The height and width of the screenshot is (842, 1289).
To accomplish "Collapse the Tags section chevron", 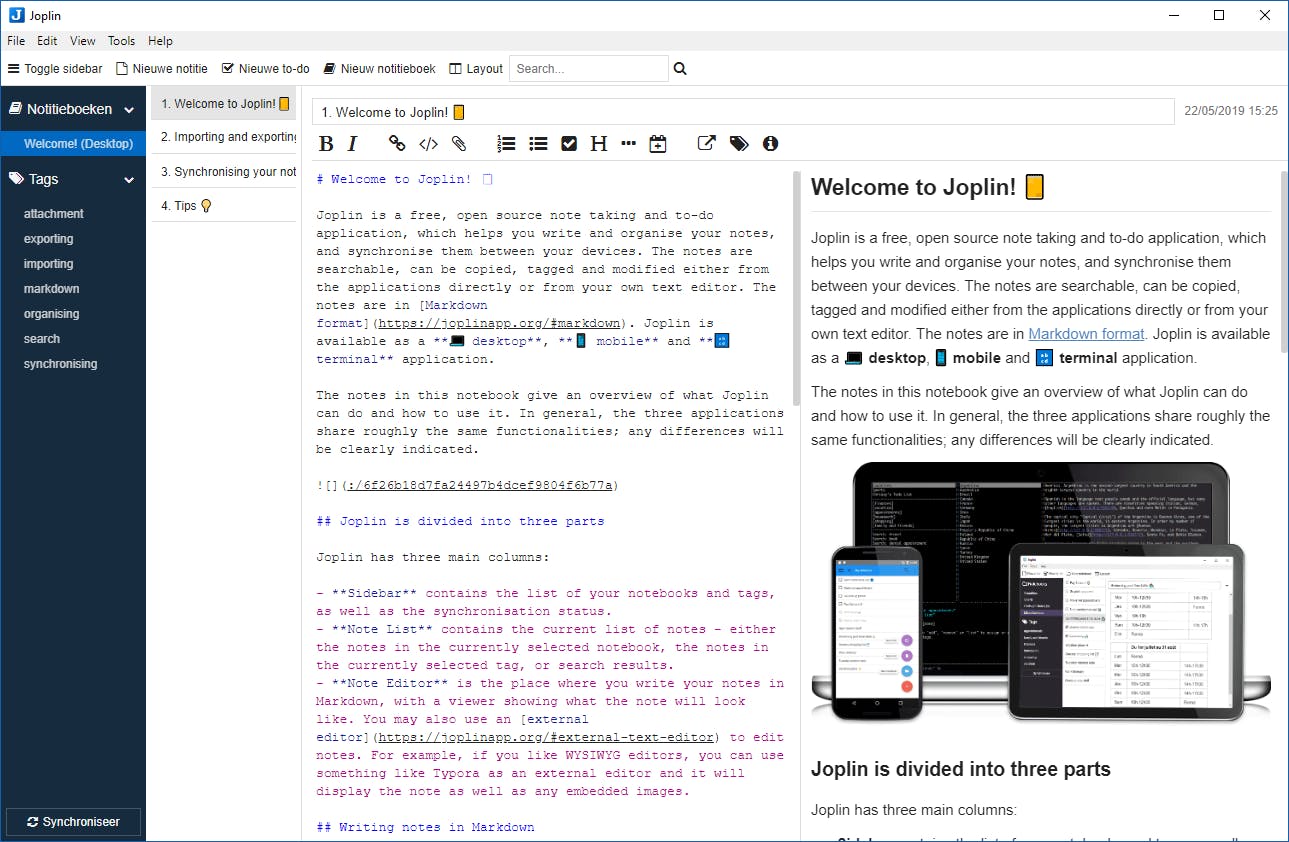I will (x=129, y=180).
